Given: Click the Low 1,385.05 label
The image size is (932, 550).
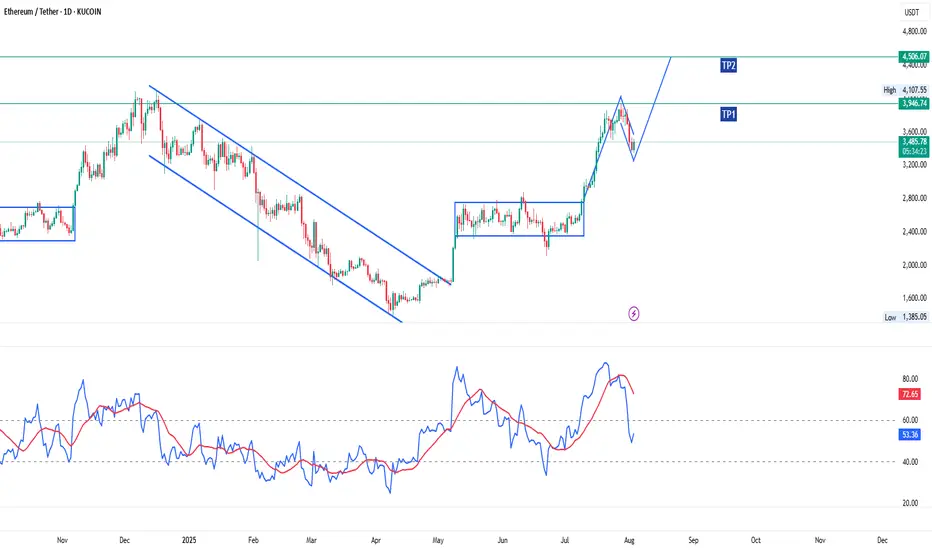Looking at the screenshot, I should tap(905, 317).
